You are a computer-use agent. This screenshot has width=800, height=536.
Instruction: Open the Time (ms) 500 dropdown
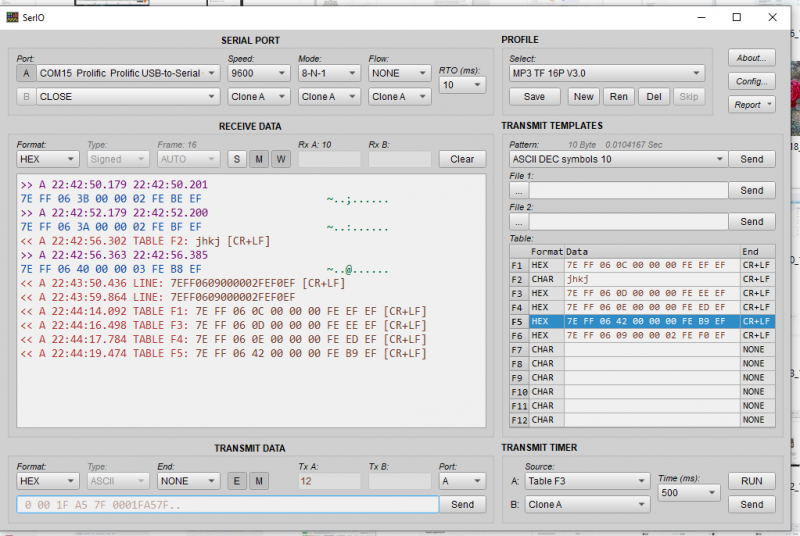pos(689,493)
